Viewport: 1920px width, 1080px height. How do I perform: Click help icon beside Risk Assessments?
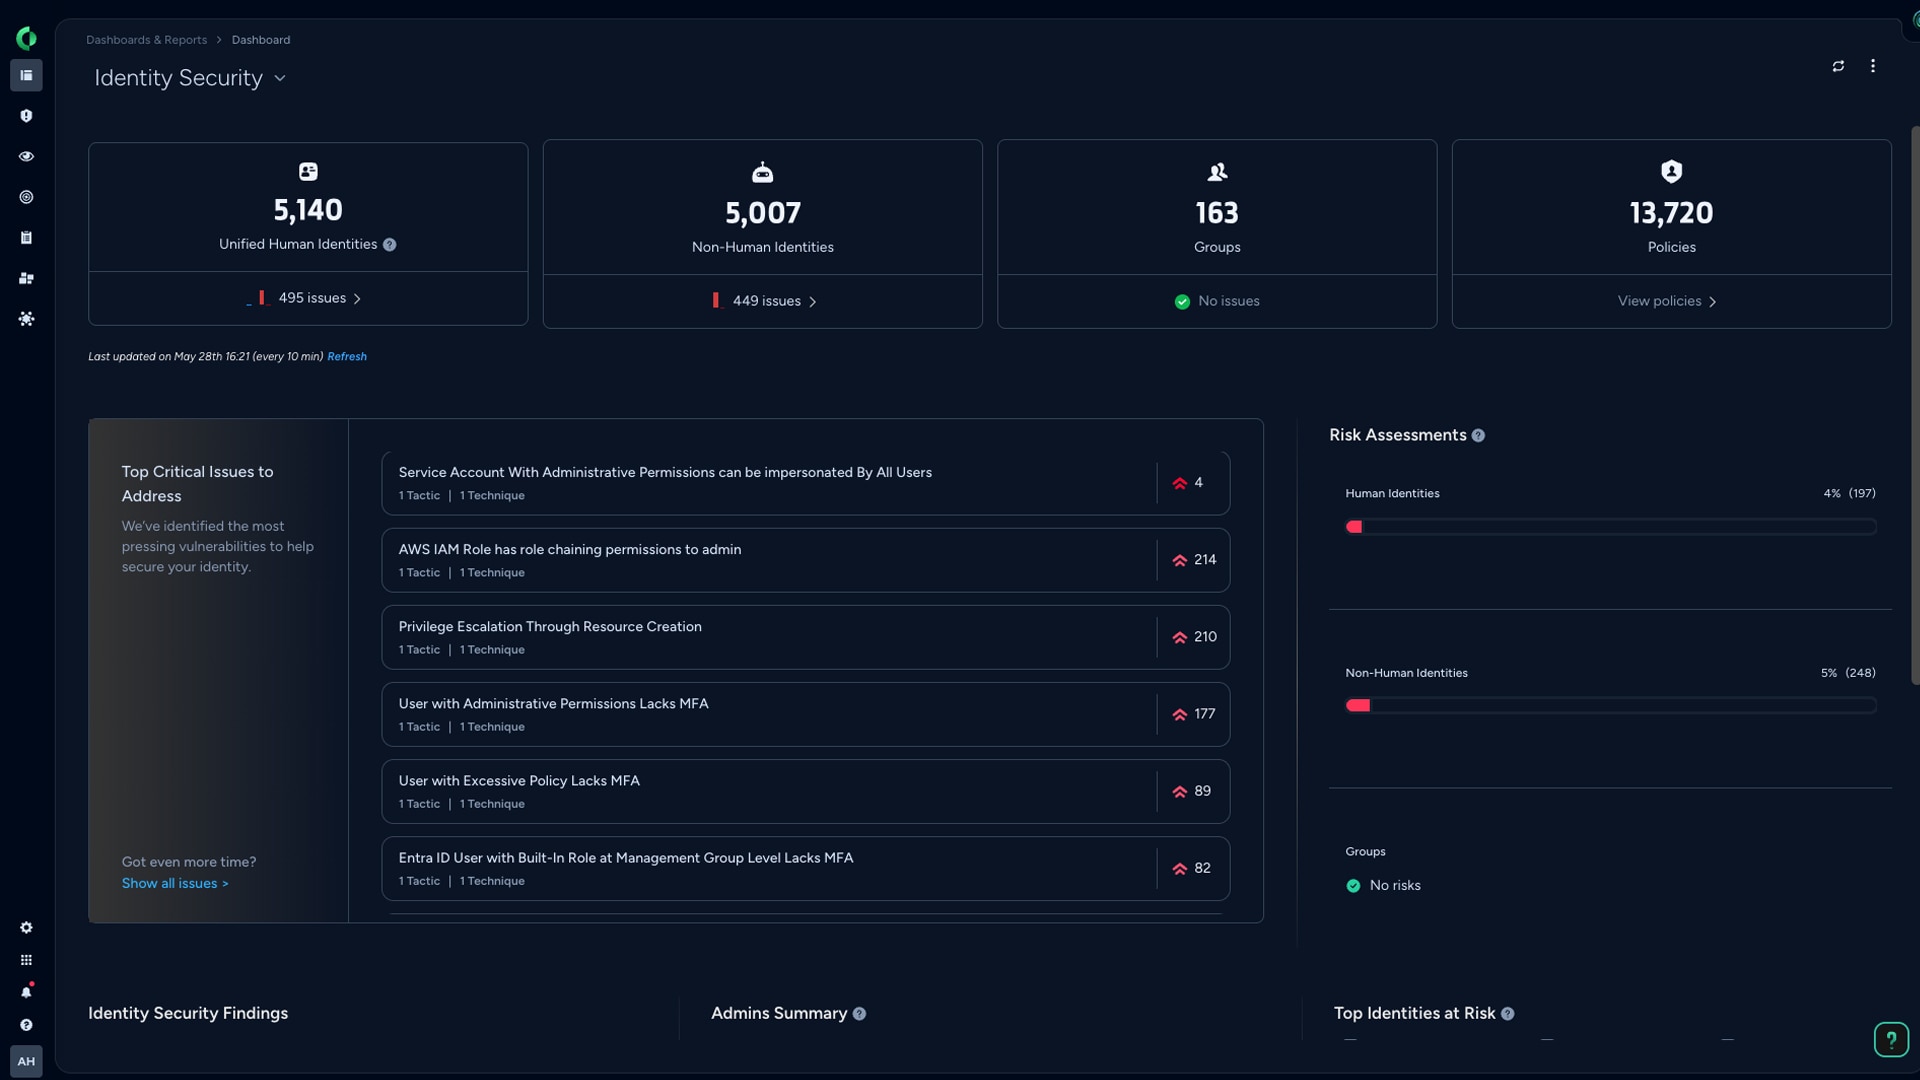click(x=1478, y=436)
